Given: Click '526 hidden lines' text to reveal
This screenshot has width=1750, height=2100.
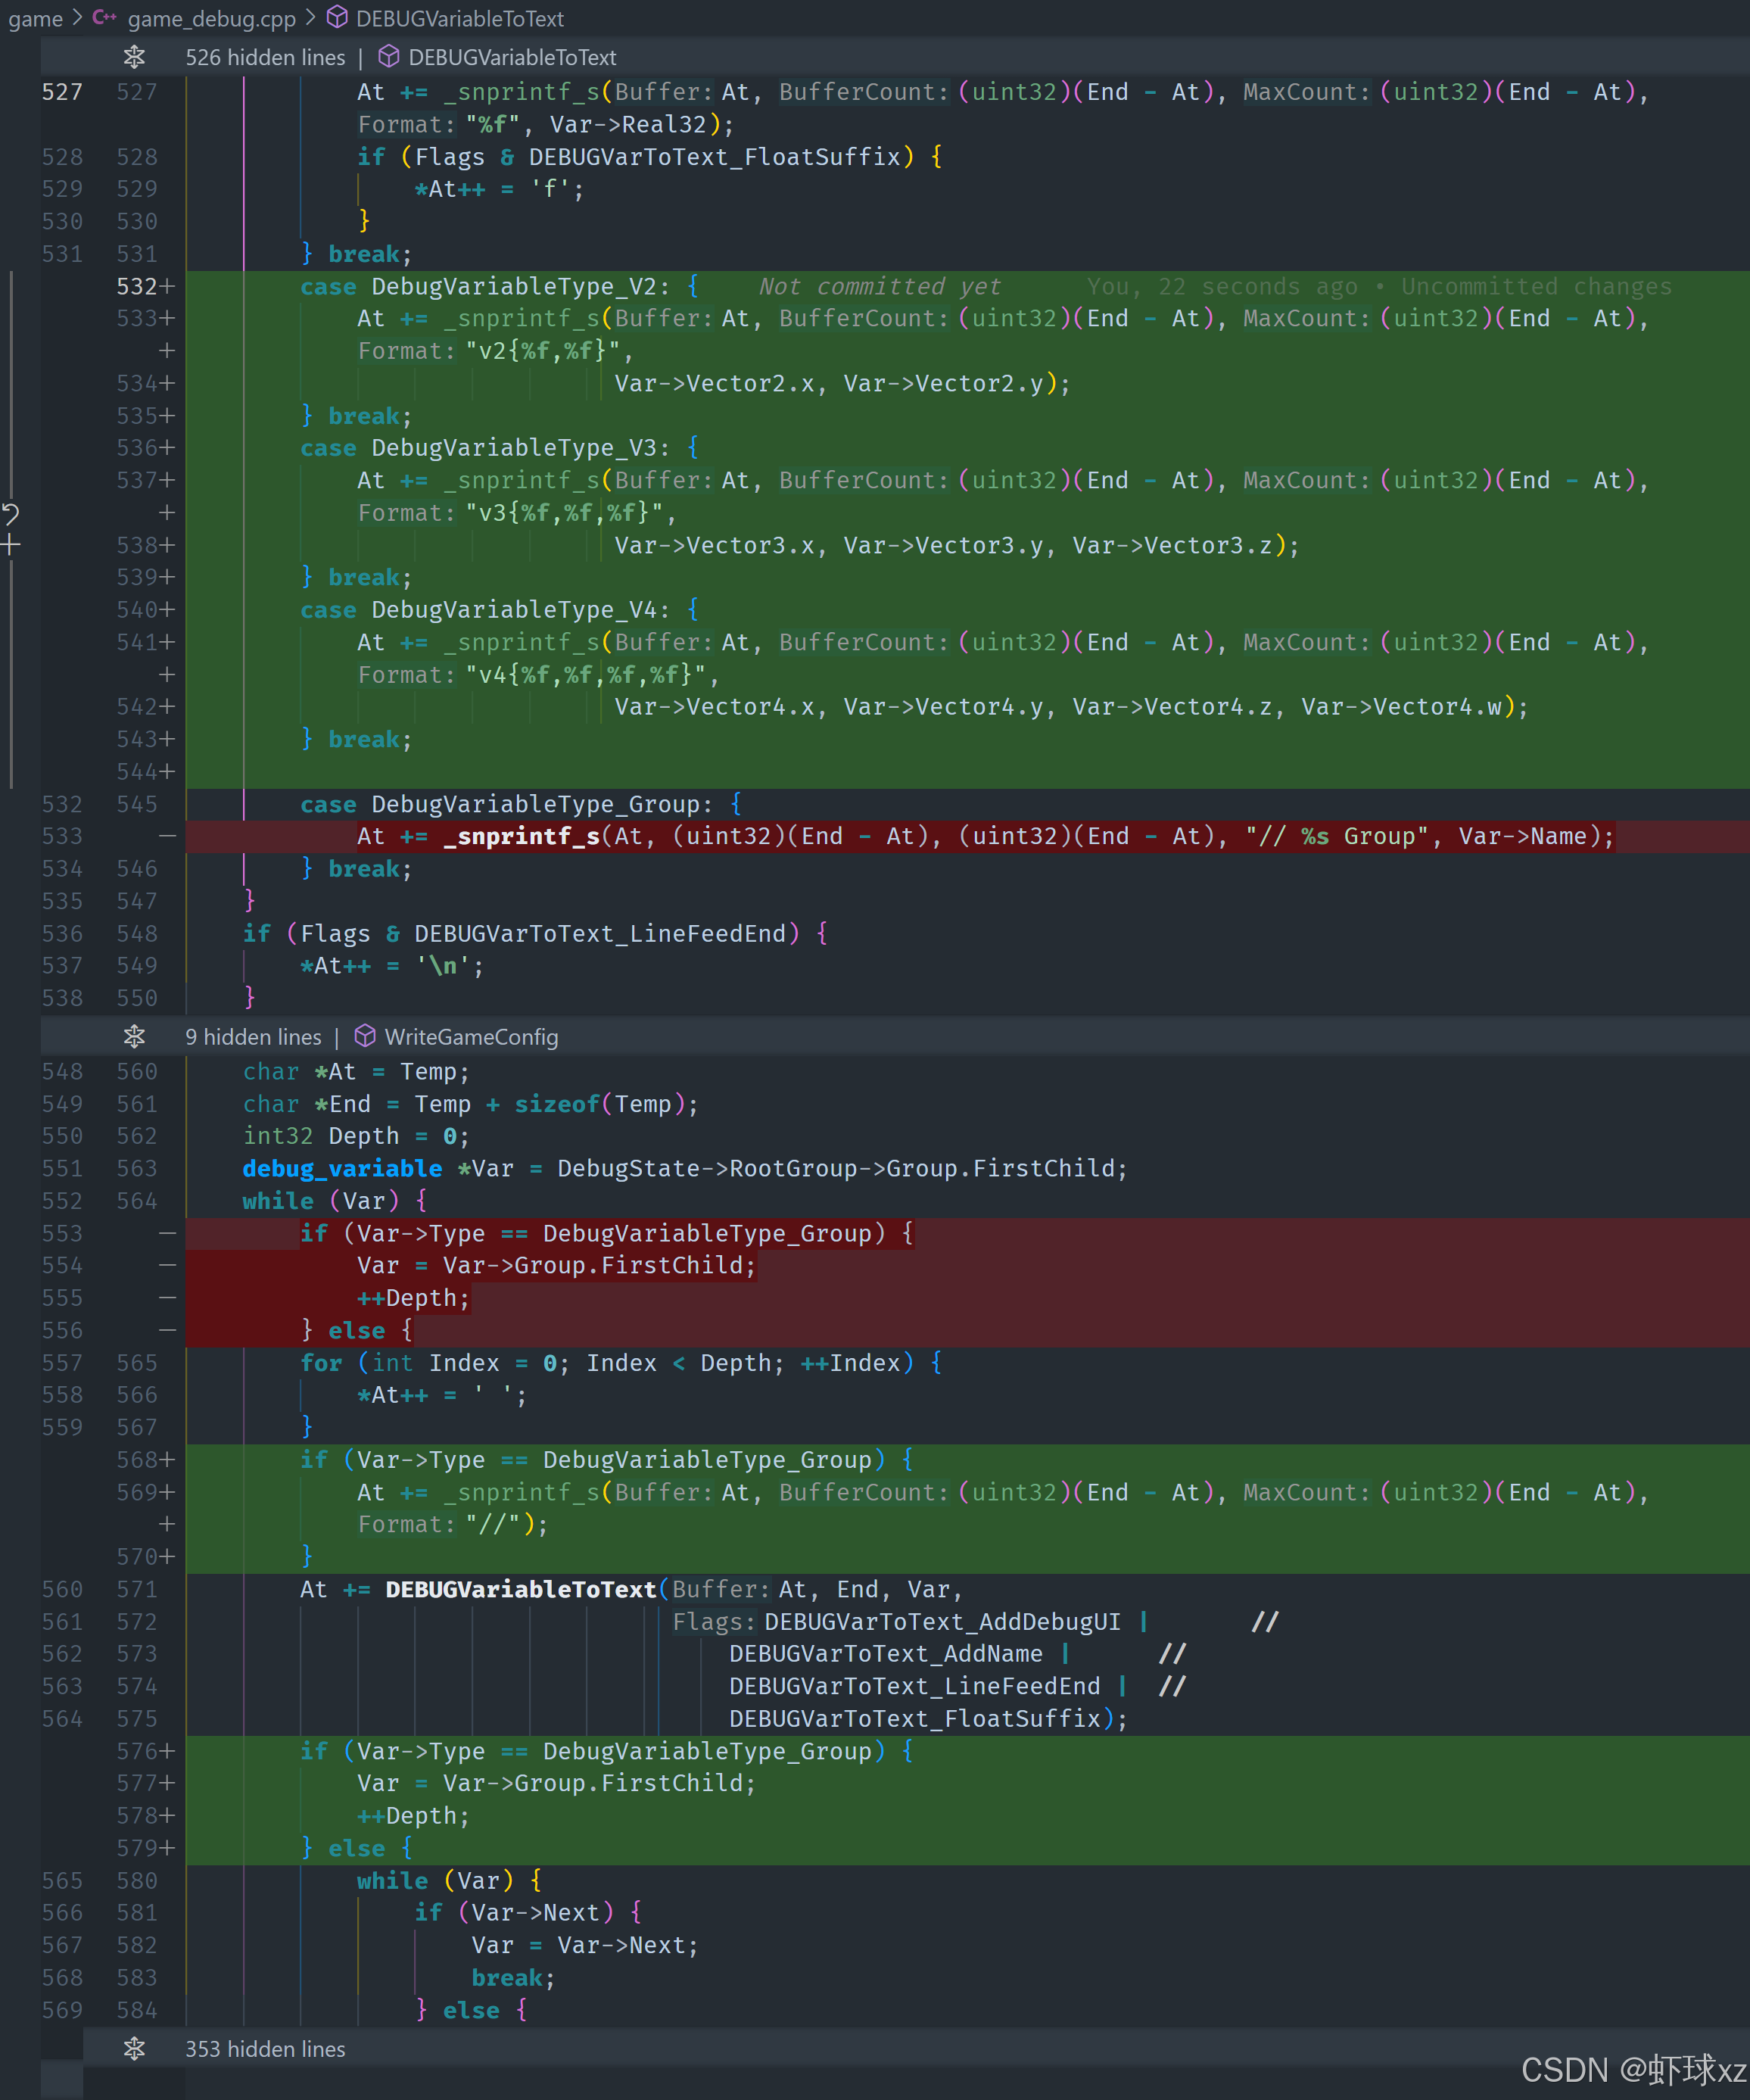Looking at the screenshot, I should click(x=264, y=57).
